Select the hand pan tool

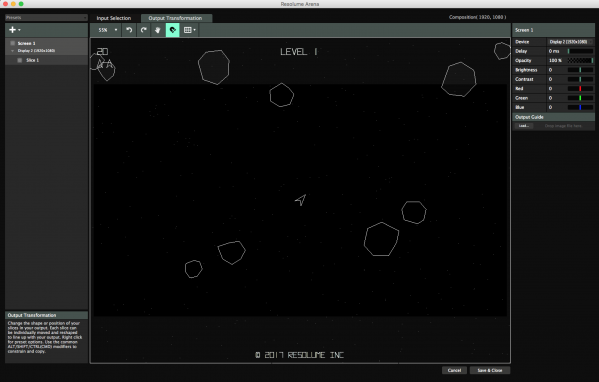pos(158,30)
